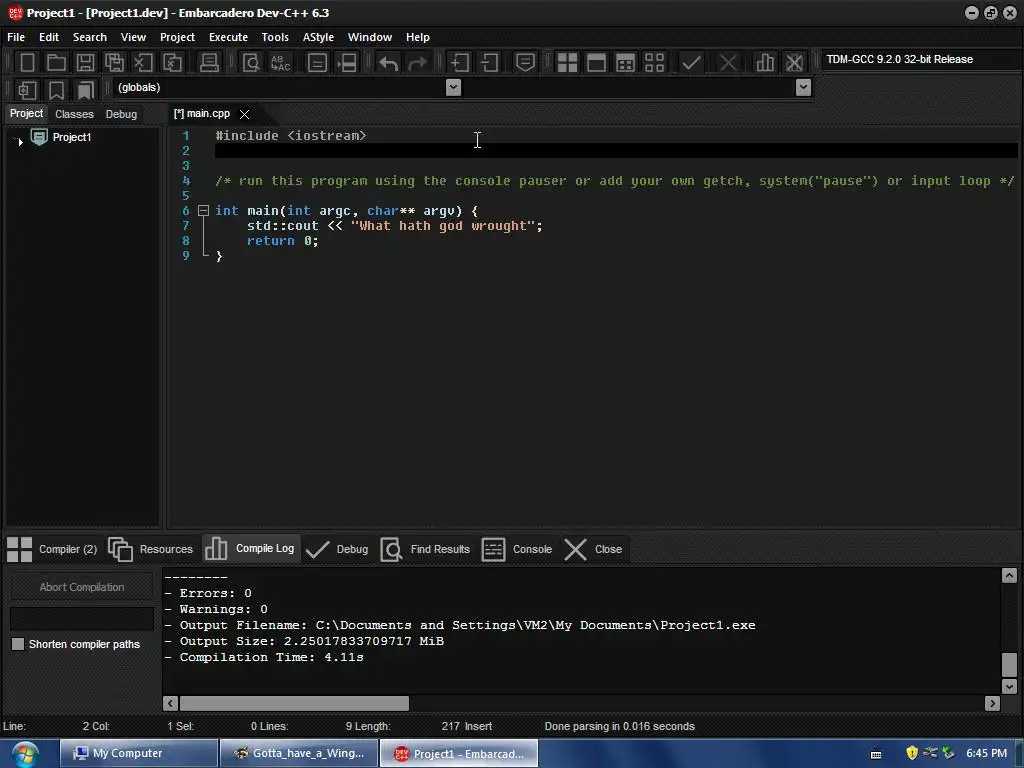
Task: Open the second members dropdown arrow
Action: tap(803, 87)
